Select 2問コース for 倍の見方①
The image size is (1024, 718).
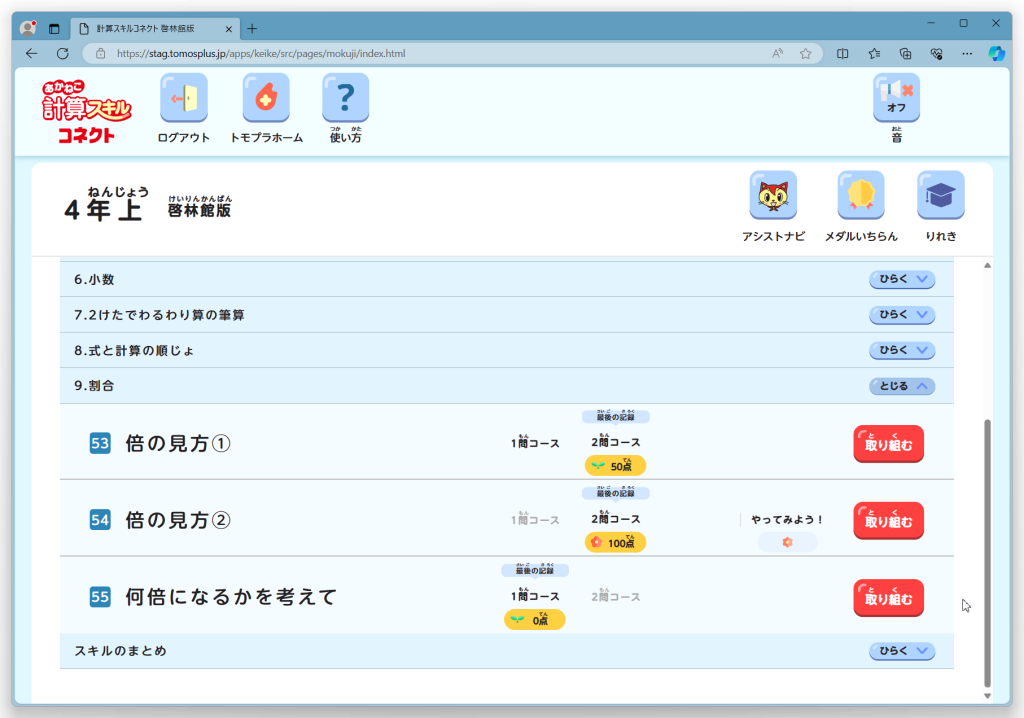pyautogui.click(x=615, y=442)
